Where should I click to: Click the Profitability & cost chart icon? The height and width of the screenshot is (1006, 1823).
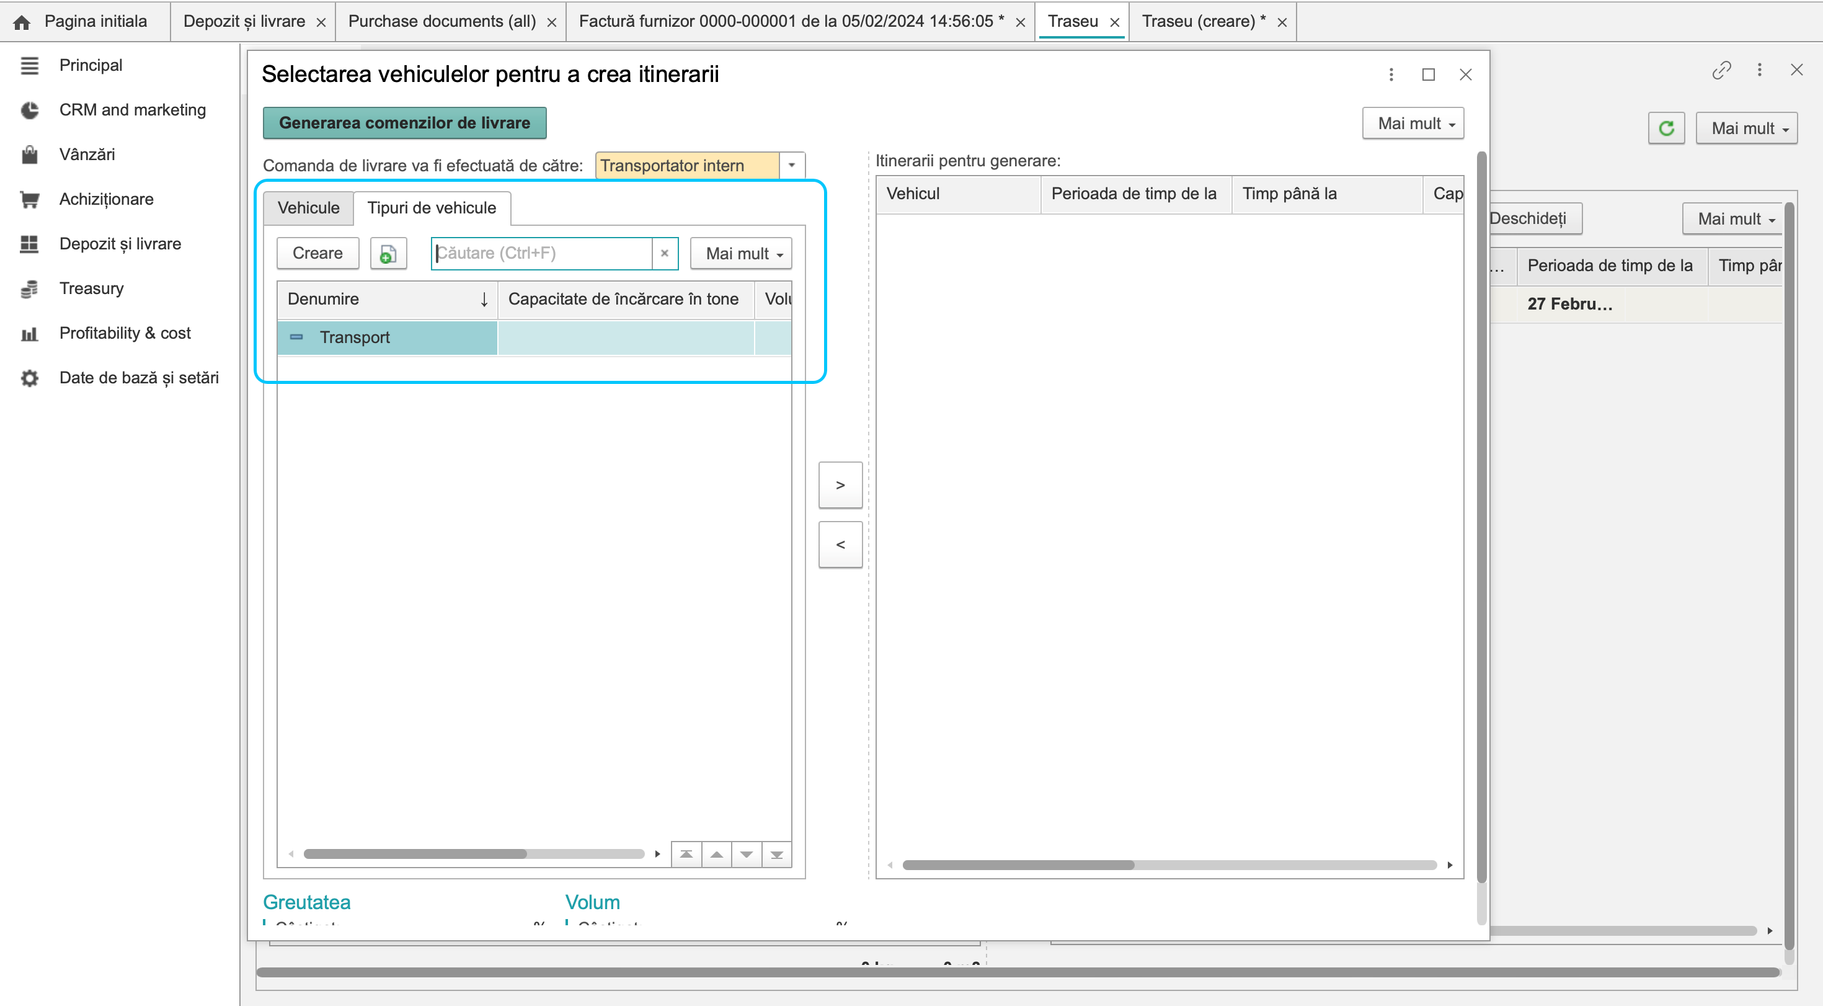30,334
